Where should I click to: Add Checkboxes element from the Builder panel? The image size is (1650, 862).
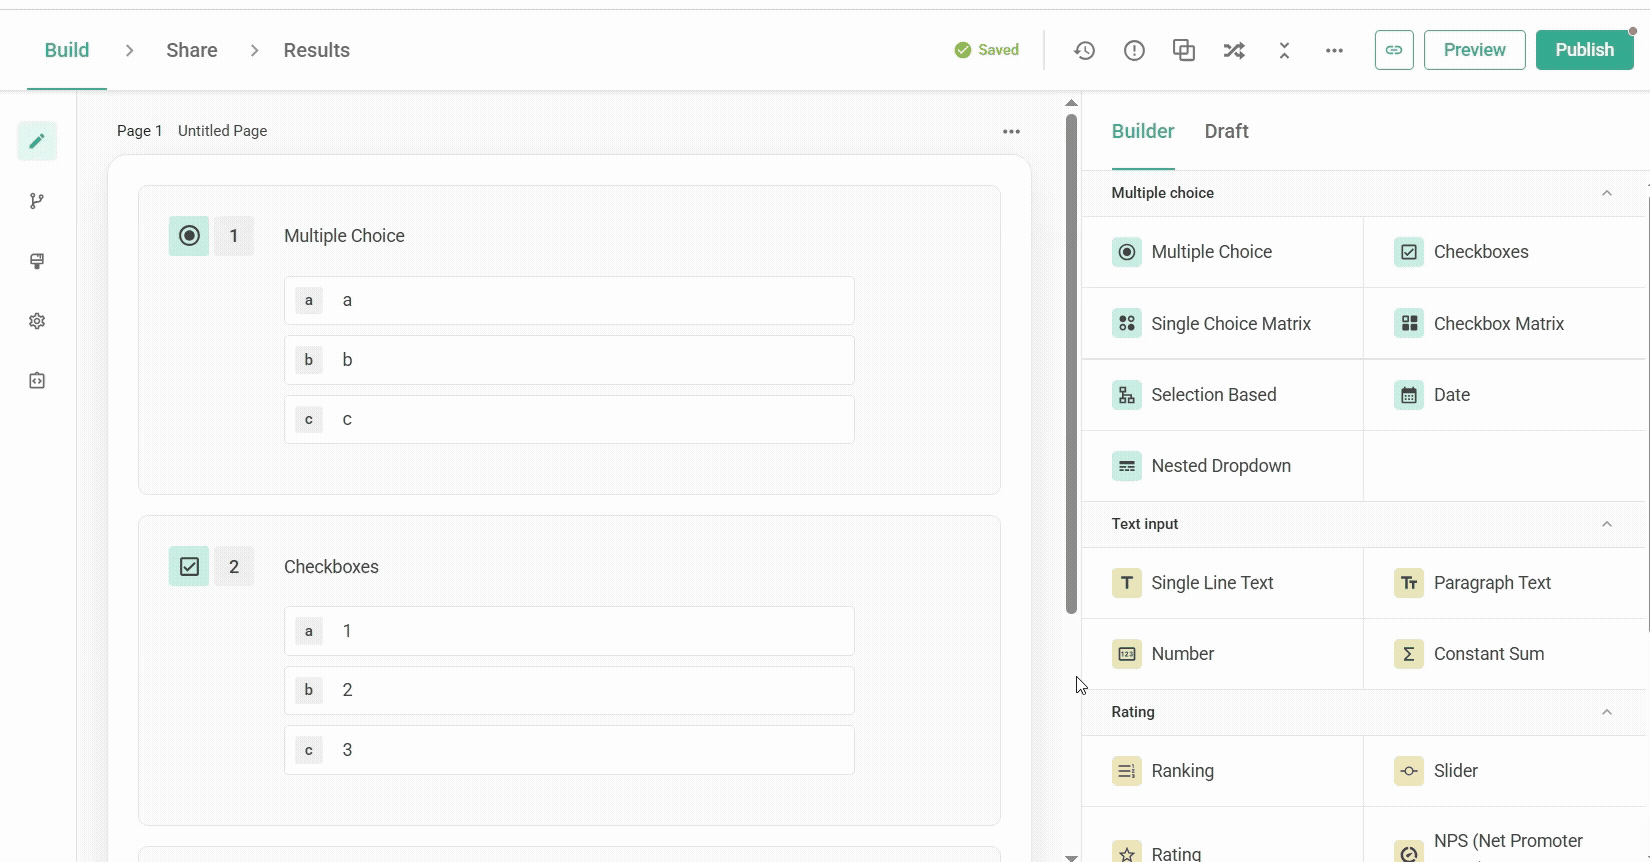click(1480, 252)
